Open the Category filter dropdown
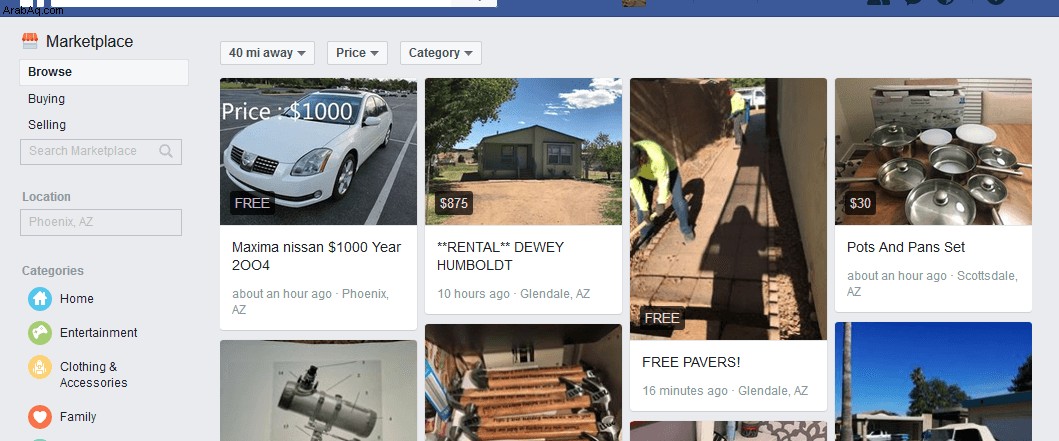 (440, 53)
